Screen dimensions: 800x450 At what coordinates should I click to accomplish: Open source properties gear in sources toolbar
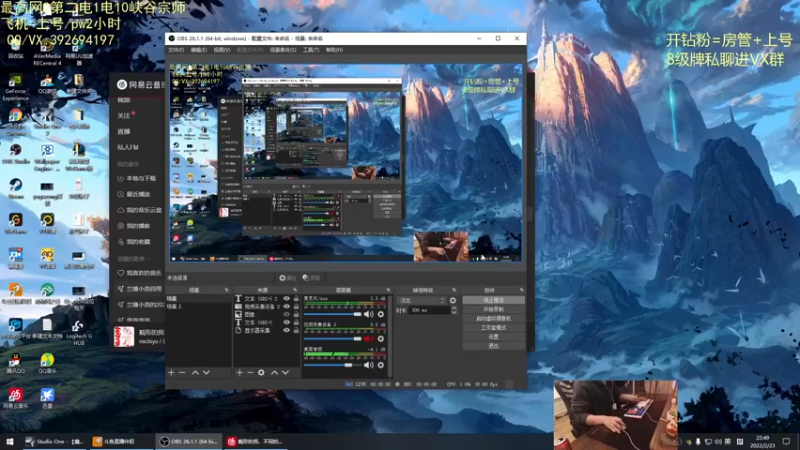click(x=261, y=372)
